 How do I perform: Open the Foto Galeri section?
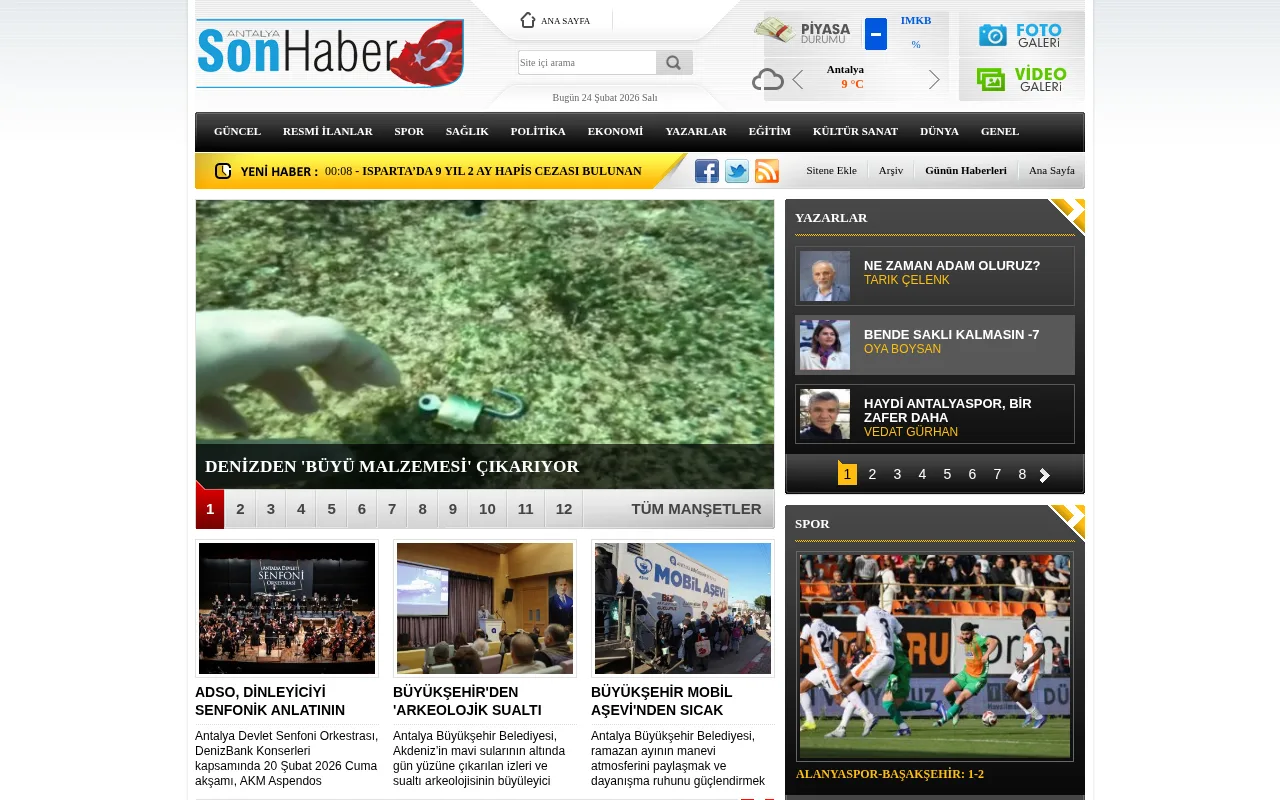1022,33
